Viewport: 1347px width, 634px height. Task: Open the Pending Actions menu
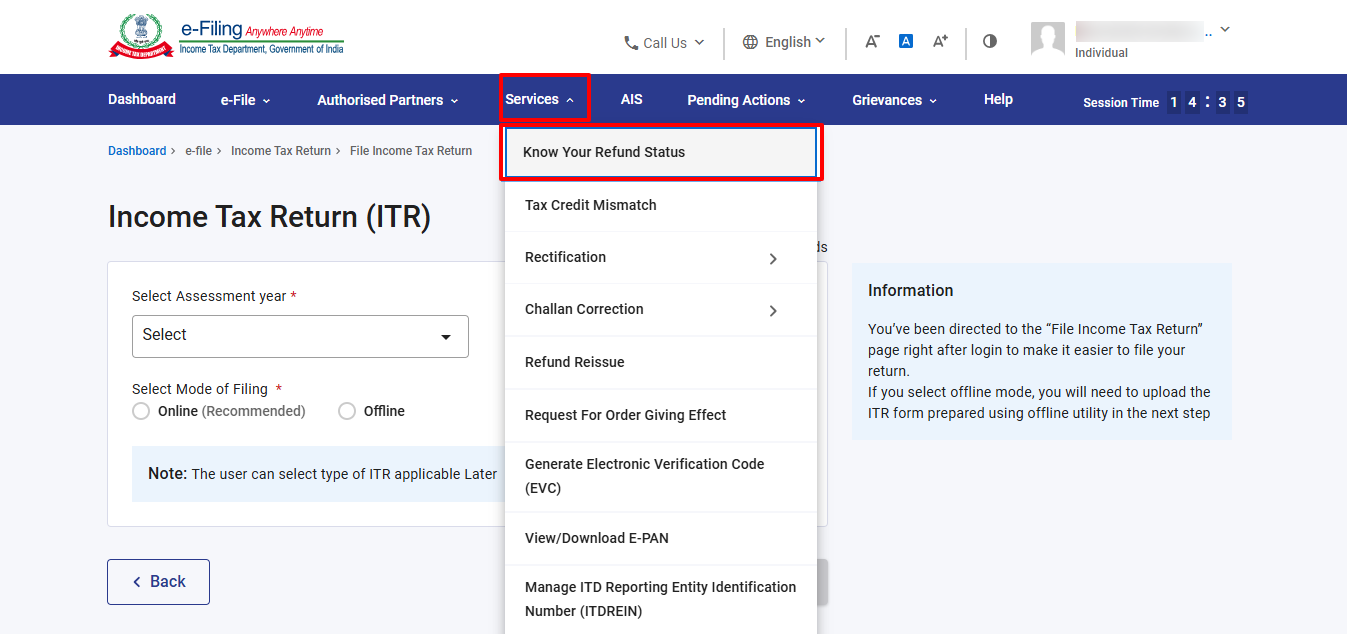pyautogui.click(x=746, y=100)
